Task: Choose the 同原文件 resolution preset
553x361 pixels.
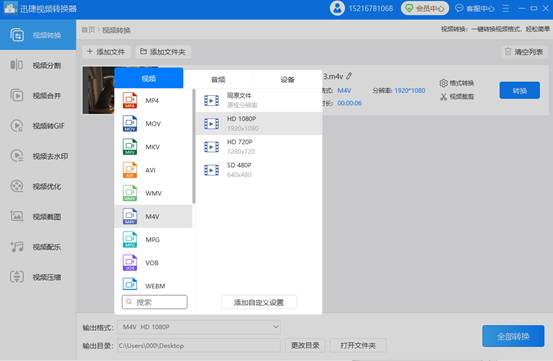Action: pos(259,100)
